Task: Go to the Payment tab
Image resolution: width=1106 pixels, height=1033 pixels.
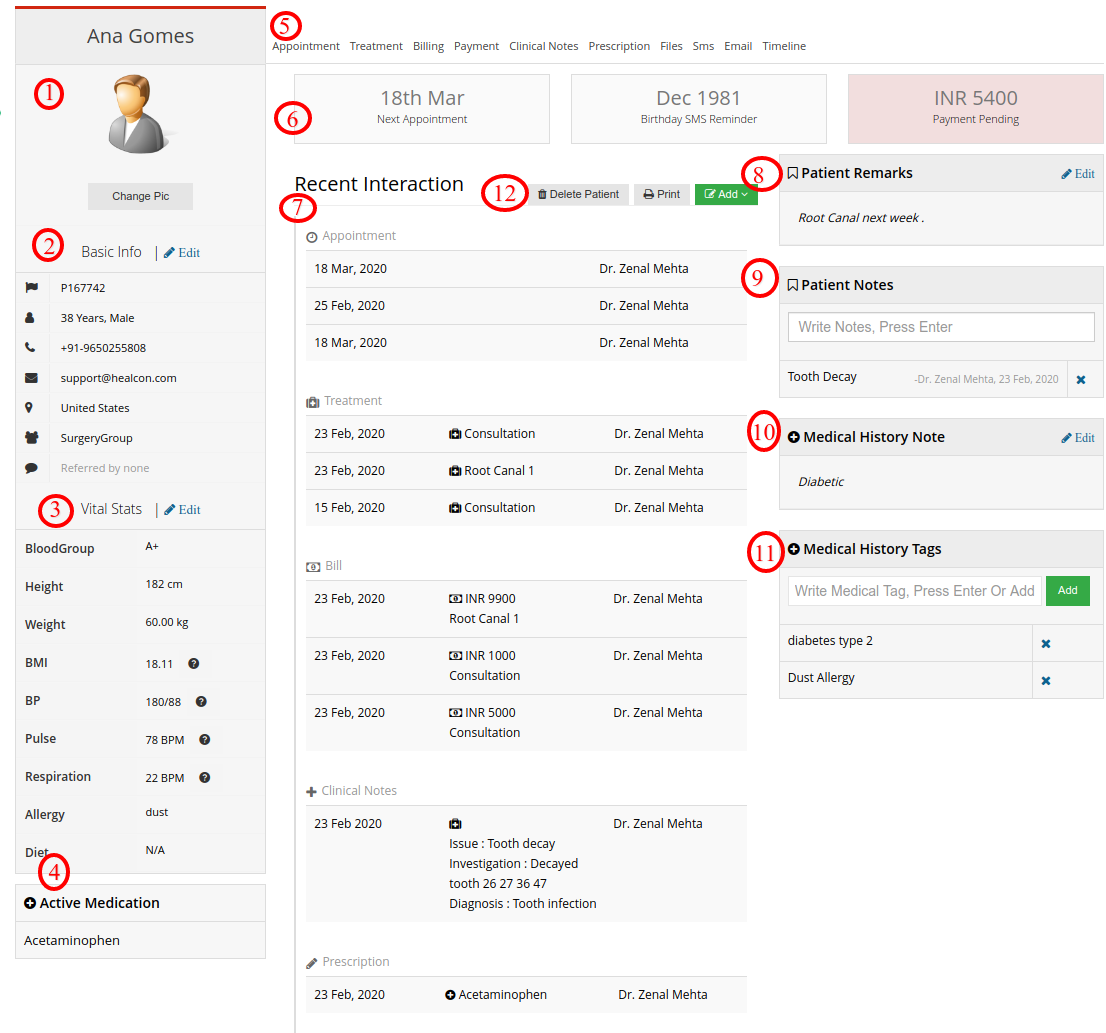Action: click(476, 46)
